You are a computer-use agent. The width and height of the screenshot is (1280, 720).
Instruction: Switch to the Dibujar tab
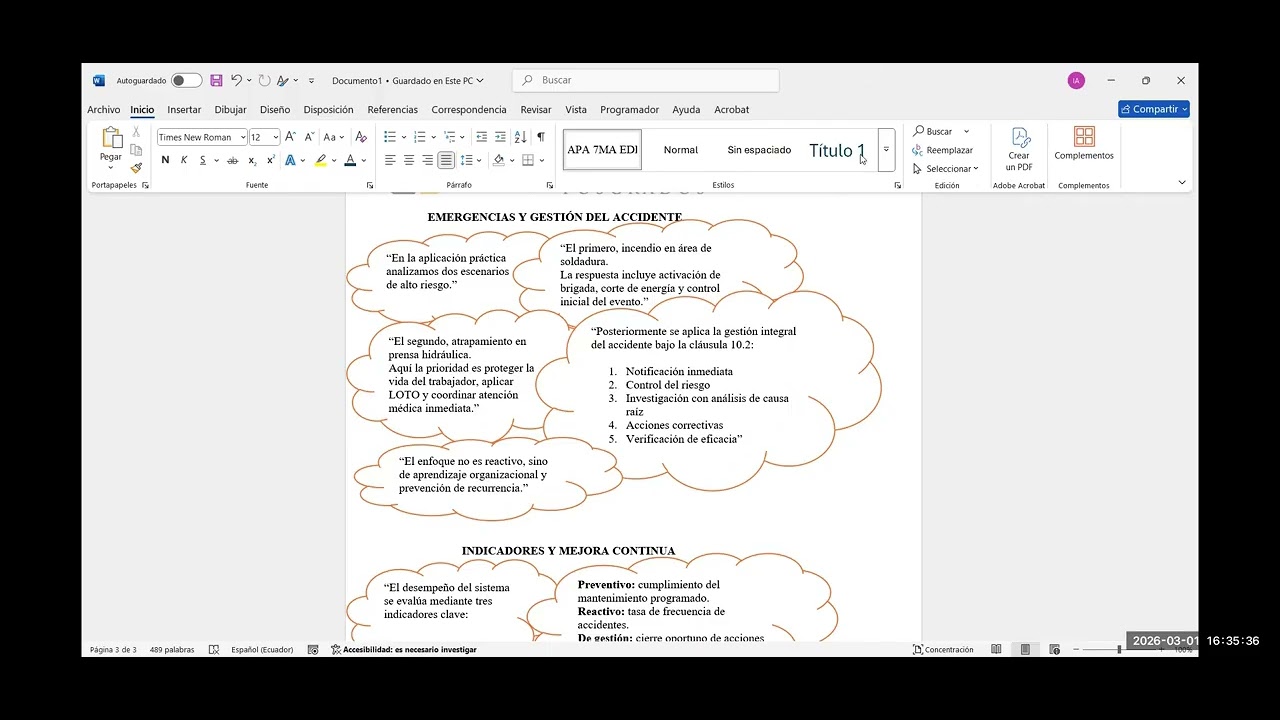click(x=231, y=110)
